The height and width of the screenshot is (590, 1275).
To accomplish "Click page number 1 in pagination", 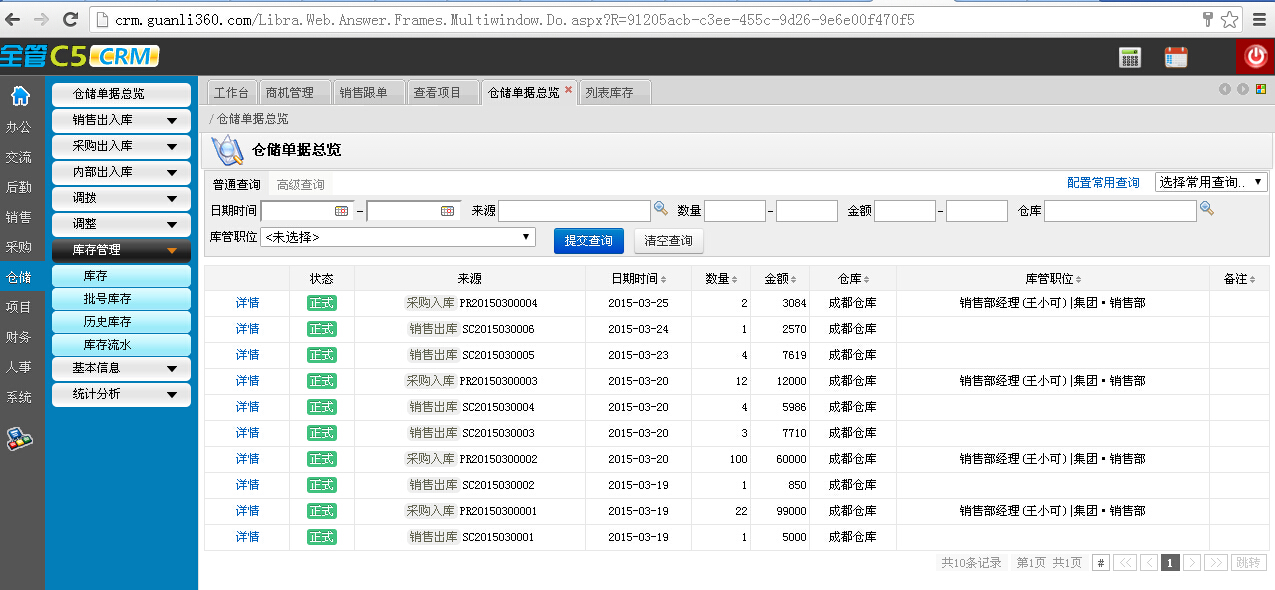I will [1170, 563].
